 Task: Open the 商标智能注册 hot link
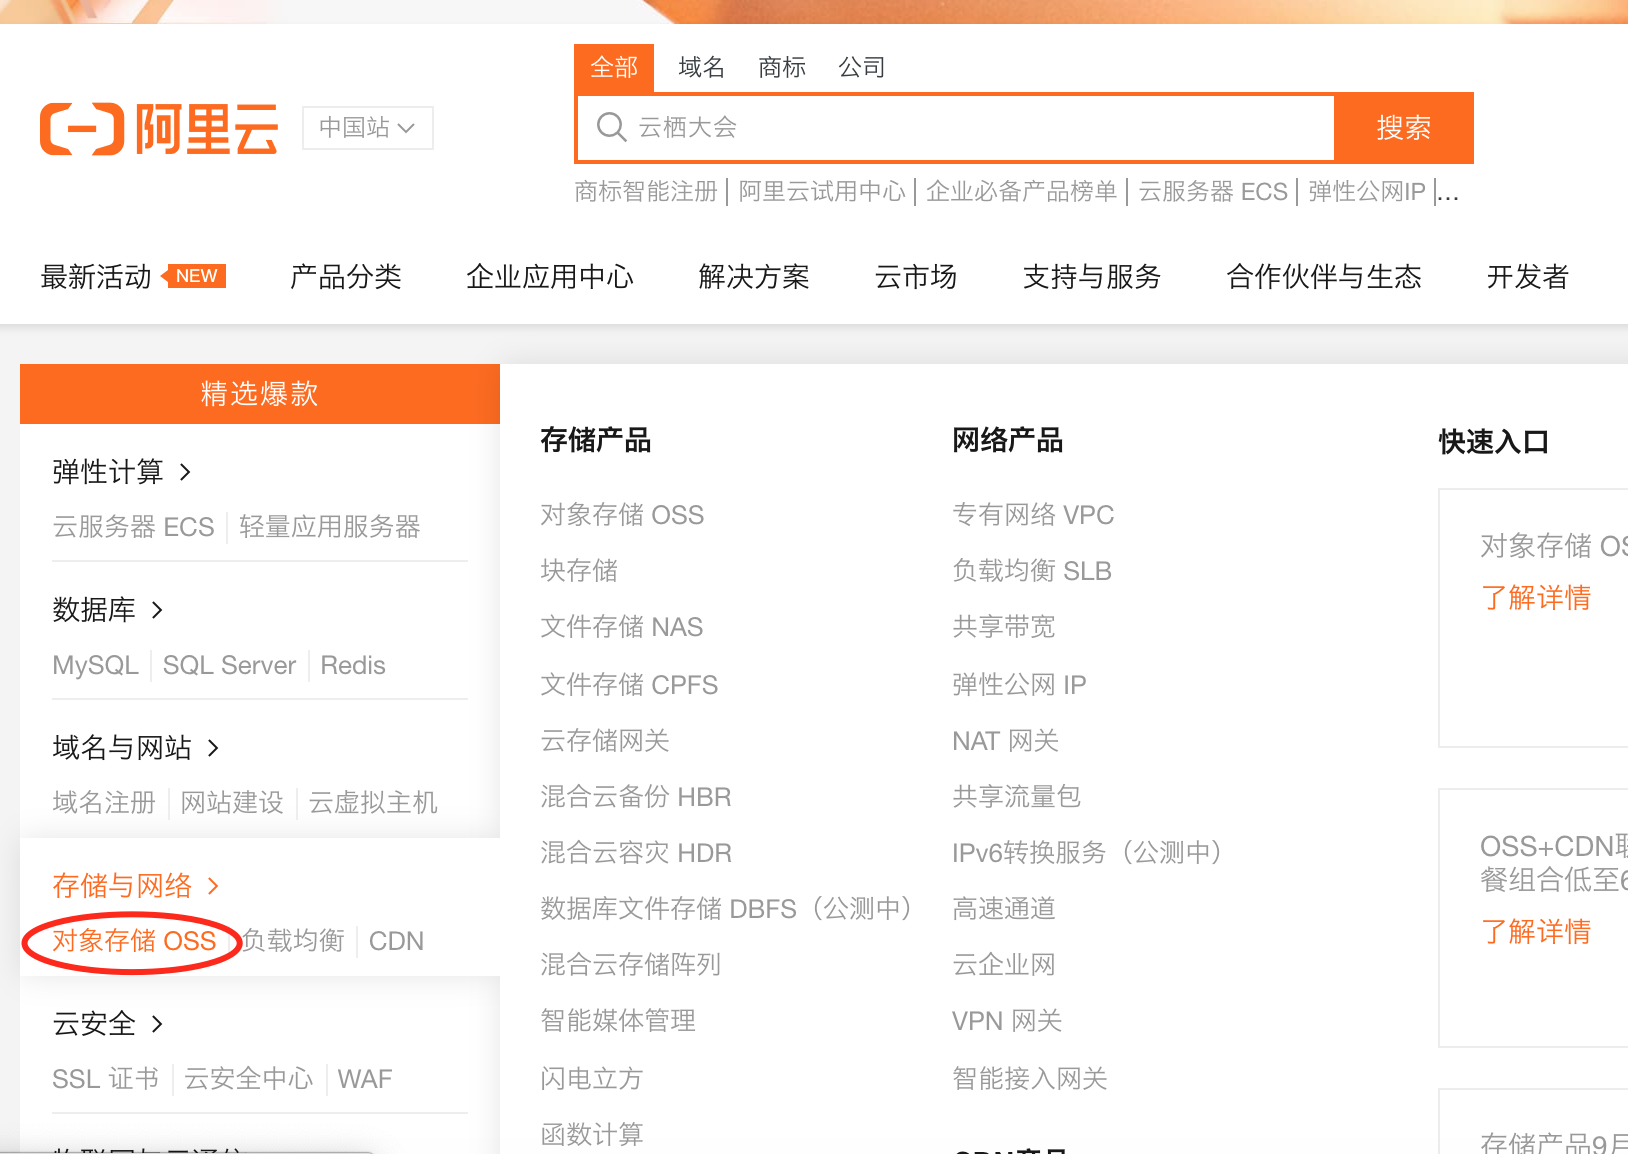click(646, 191)
